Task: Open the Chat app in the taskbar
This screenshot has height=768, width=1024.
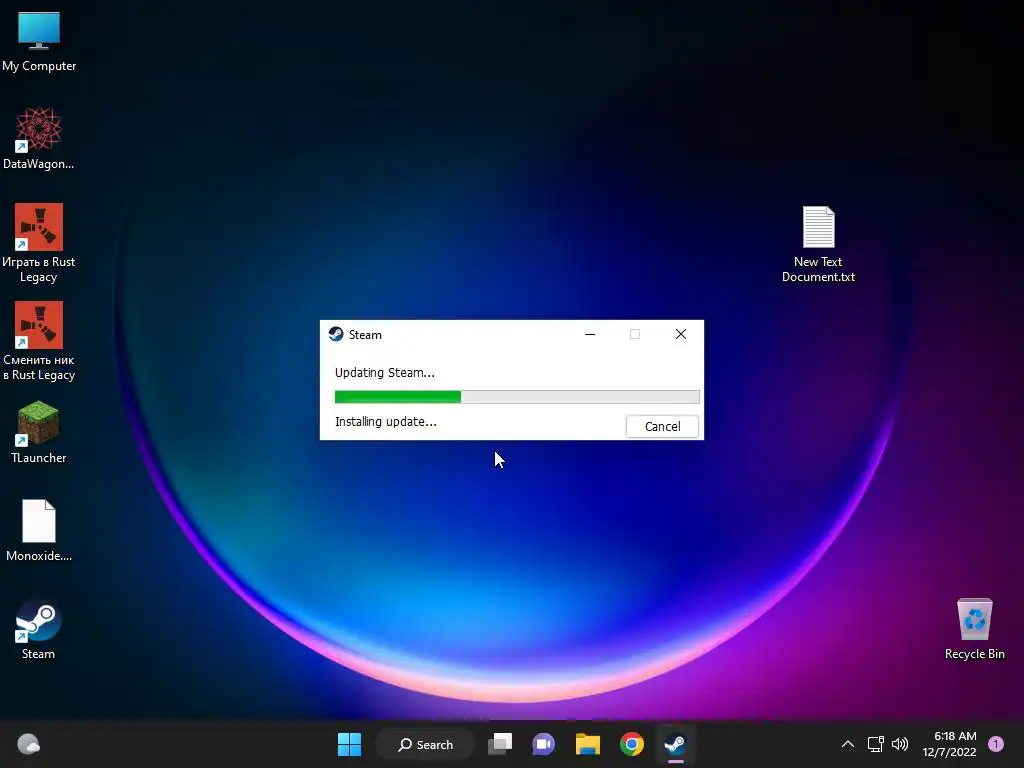Action: click(543, 744)
